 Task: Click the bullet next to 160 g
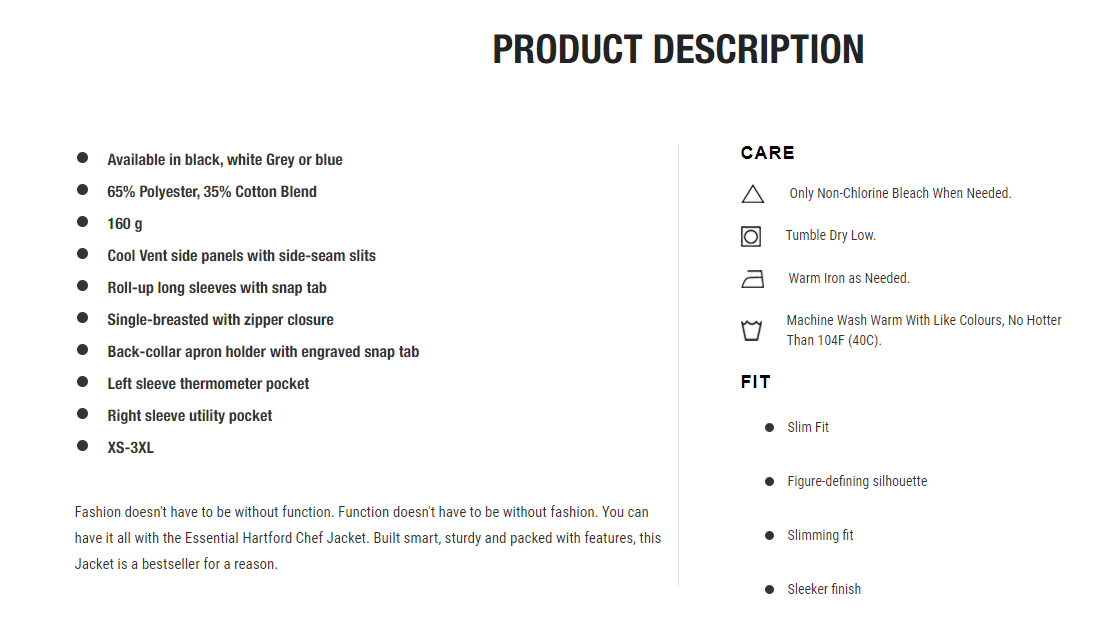click(82, 222)
